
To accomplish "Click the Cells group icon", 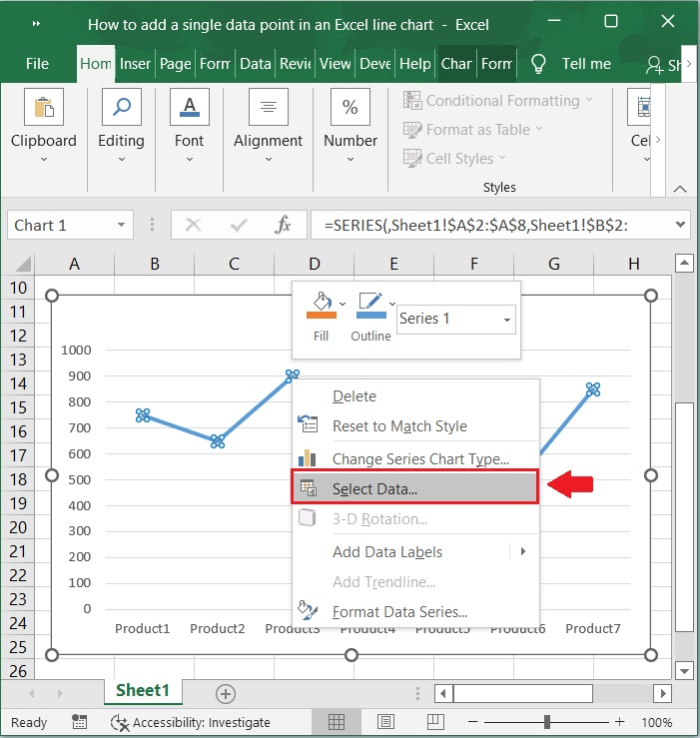I will [640, 107].
